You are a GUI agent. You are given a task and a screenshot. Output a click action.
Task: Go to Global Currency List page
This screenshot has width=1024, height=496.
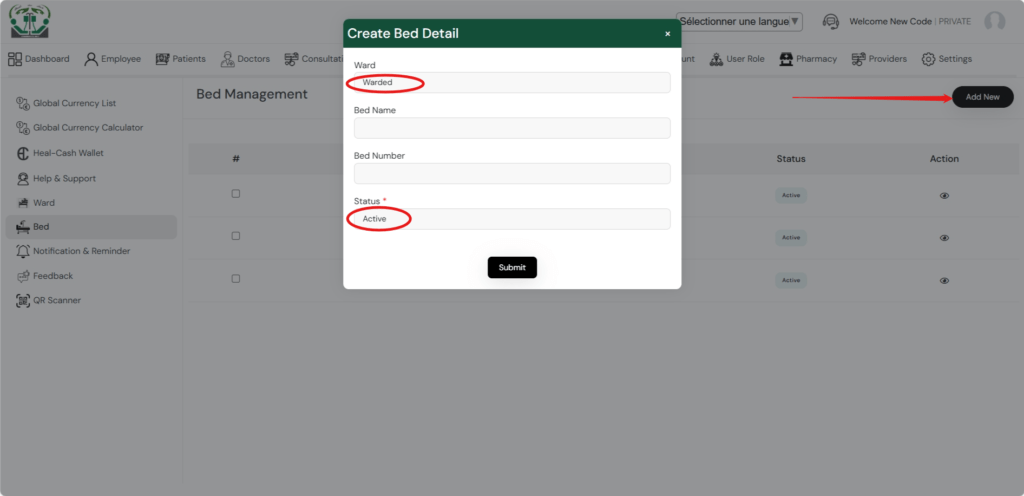click(x=74, y=103)
